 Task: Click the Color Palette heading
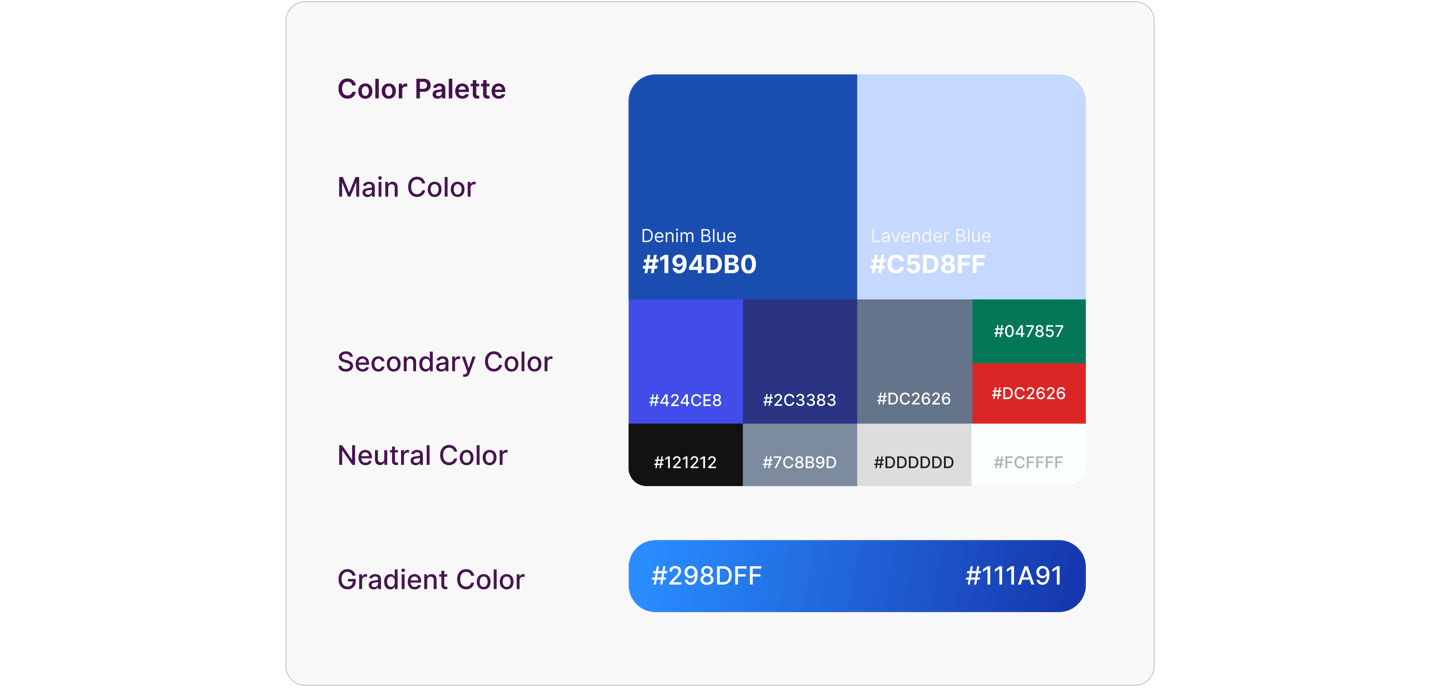[421, 89]
